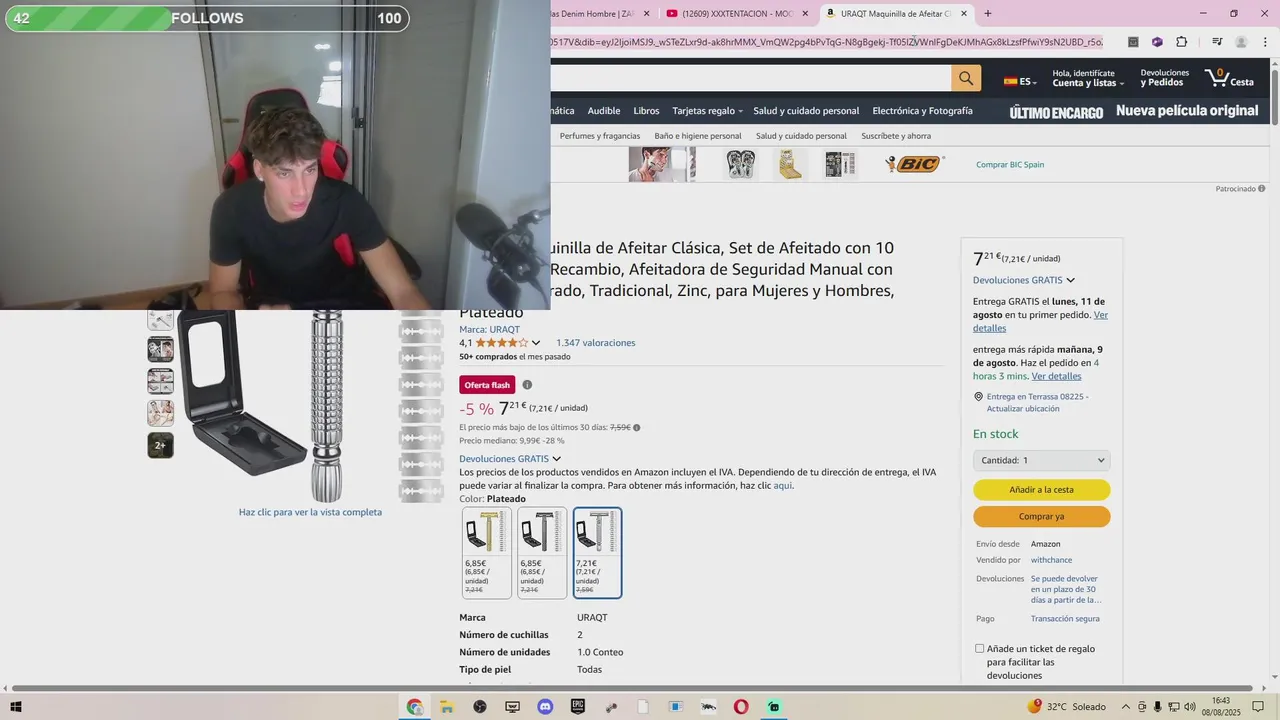Open the Windows Start menu

15,707
